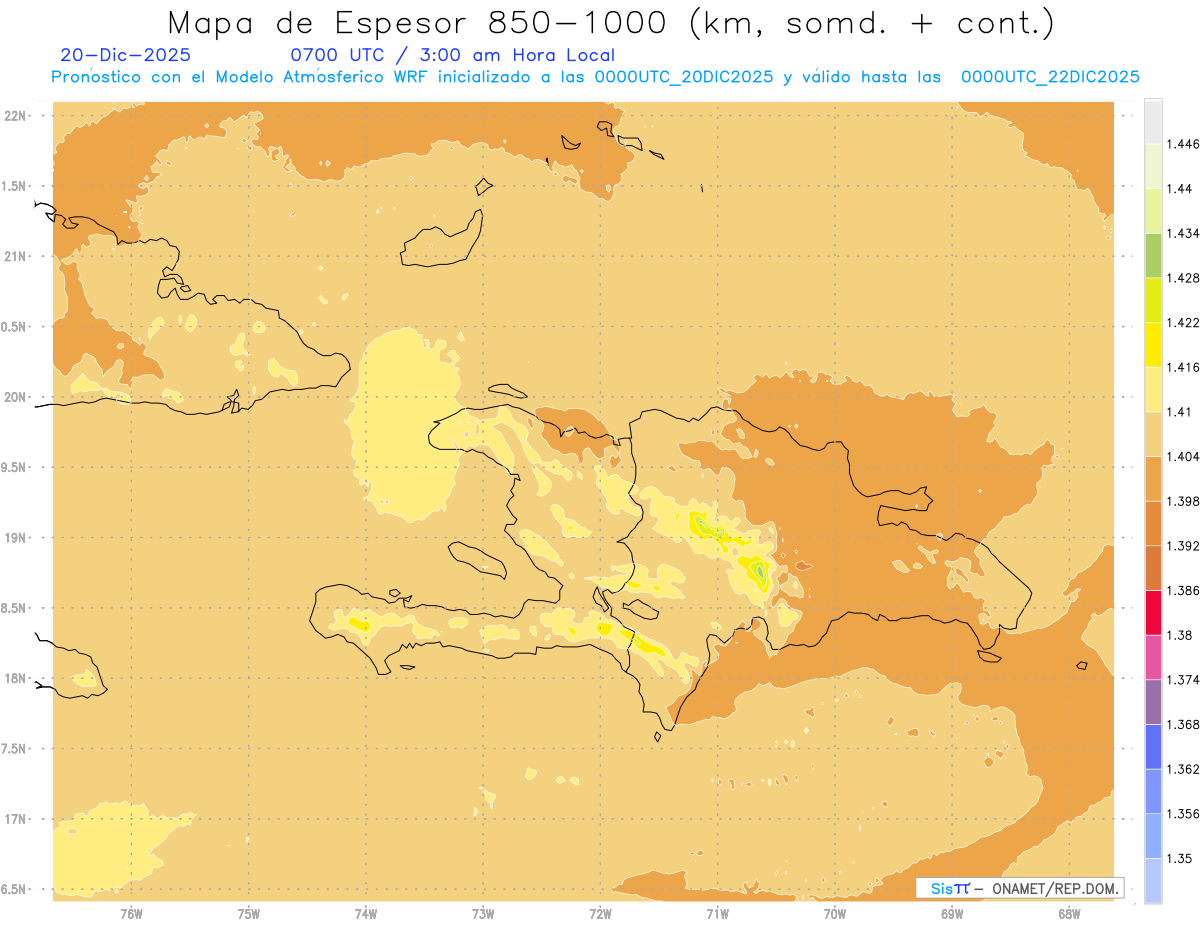Click the purple swatch between 1.368 and 1.374
The width and height of the screenshot is (1200, 927).
[1153, 701]
